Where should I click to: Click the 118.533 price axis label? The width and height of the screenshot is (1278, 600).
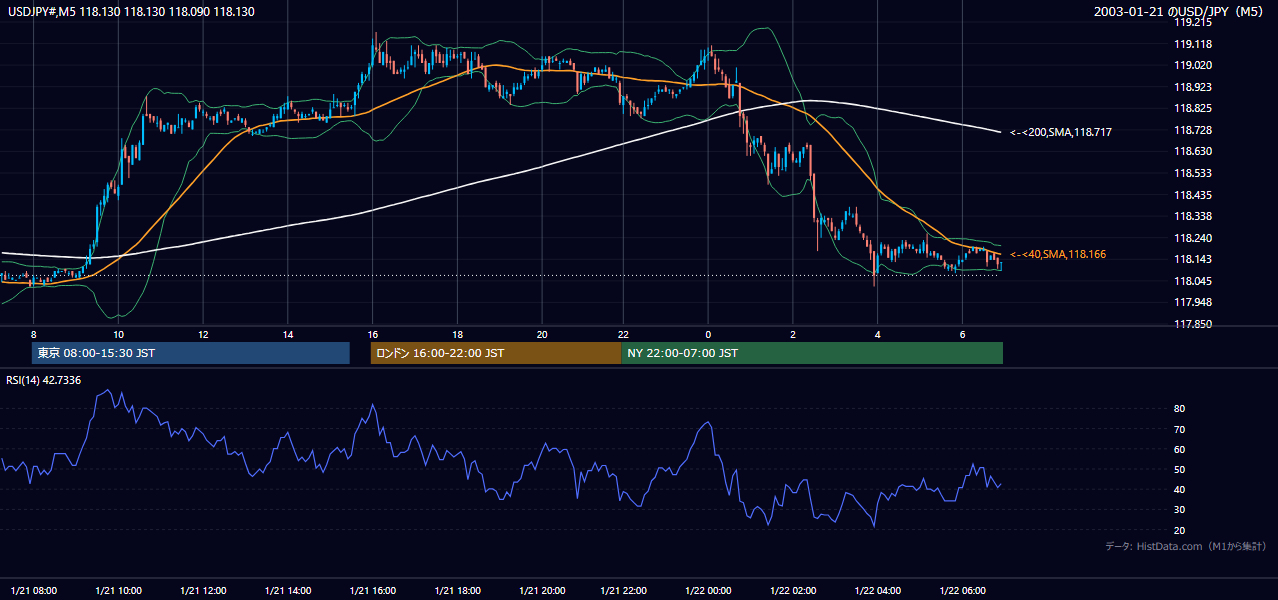tap(1193, 173)
